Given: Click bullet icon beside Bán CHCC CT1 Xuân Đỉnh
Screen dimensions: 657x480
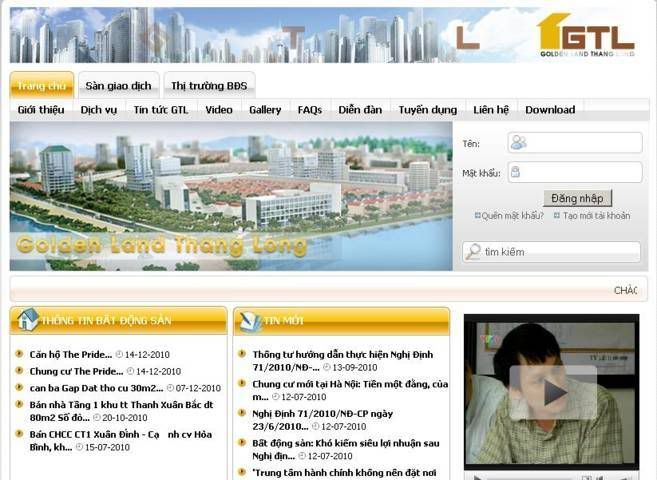Looking at the screenshot, I should (x=19, y=434).
